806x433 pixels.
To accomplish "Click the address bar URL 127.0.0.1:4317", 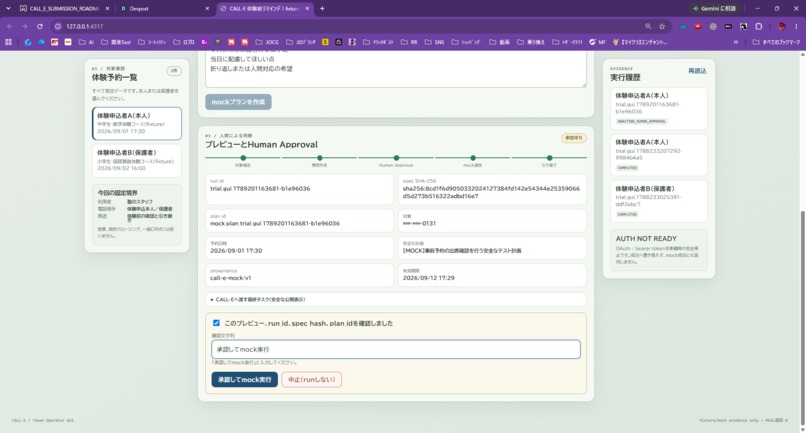I will [x=84, y=26].
